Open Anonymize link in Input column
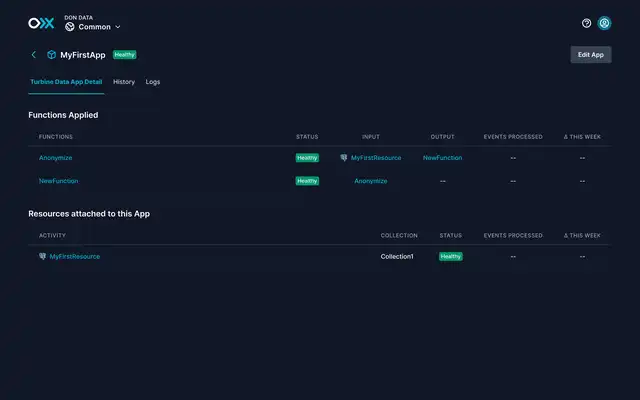Image resolution: width=640 pixels, height=400 pixels. click(371, 181)
